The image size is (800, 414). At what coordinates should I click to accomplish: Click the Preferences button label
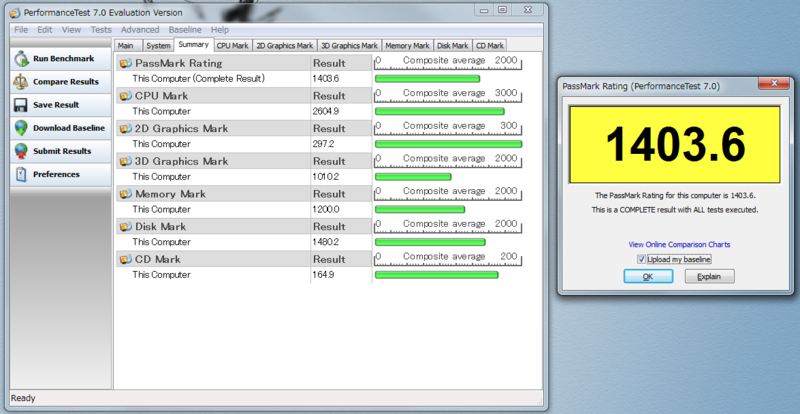[x=56, y=175]
